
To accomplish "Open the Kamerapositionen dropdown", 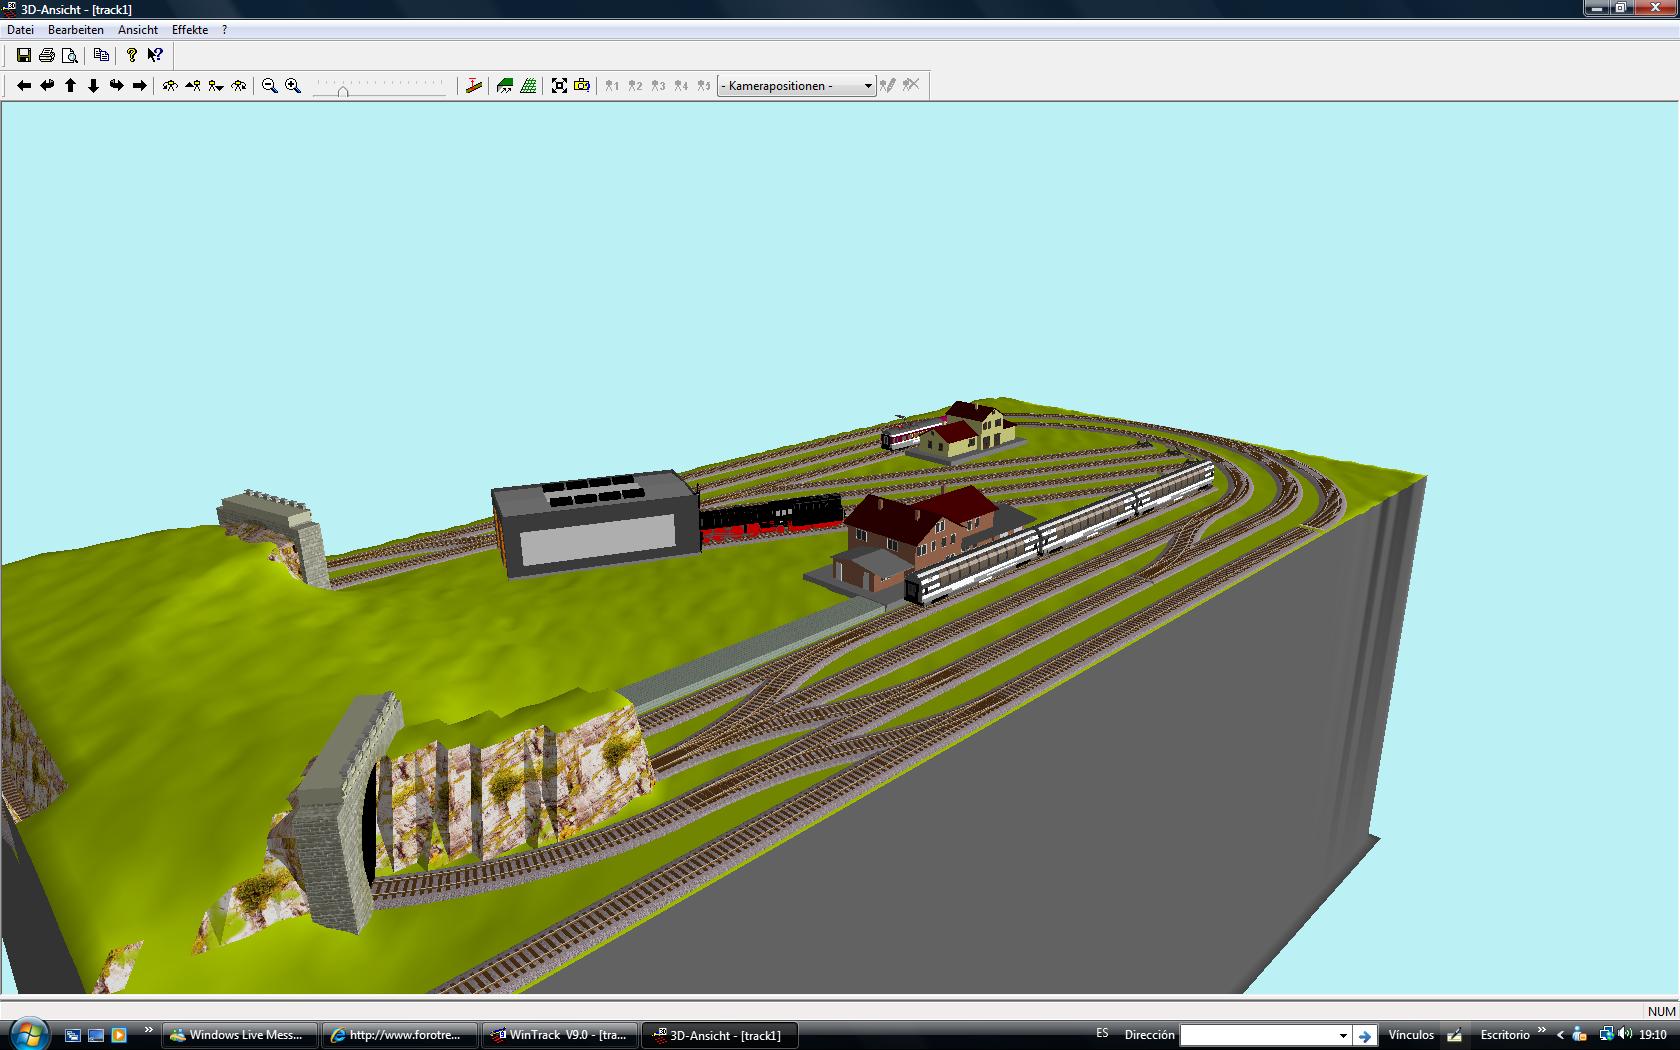I will click(x=796, y=86).
